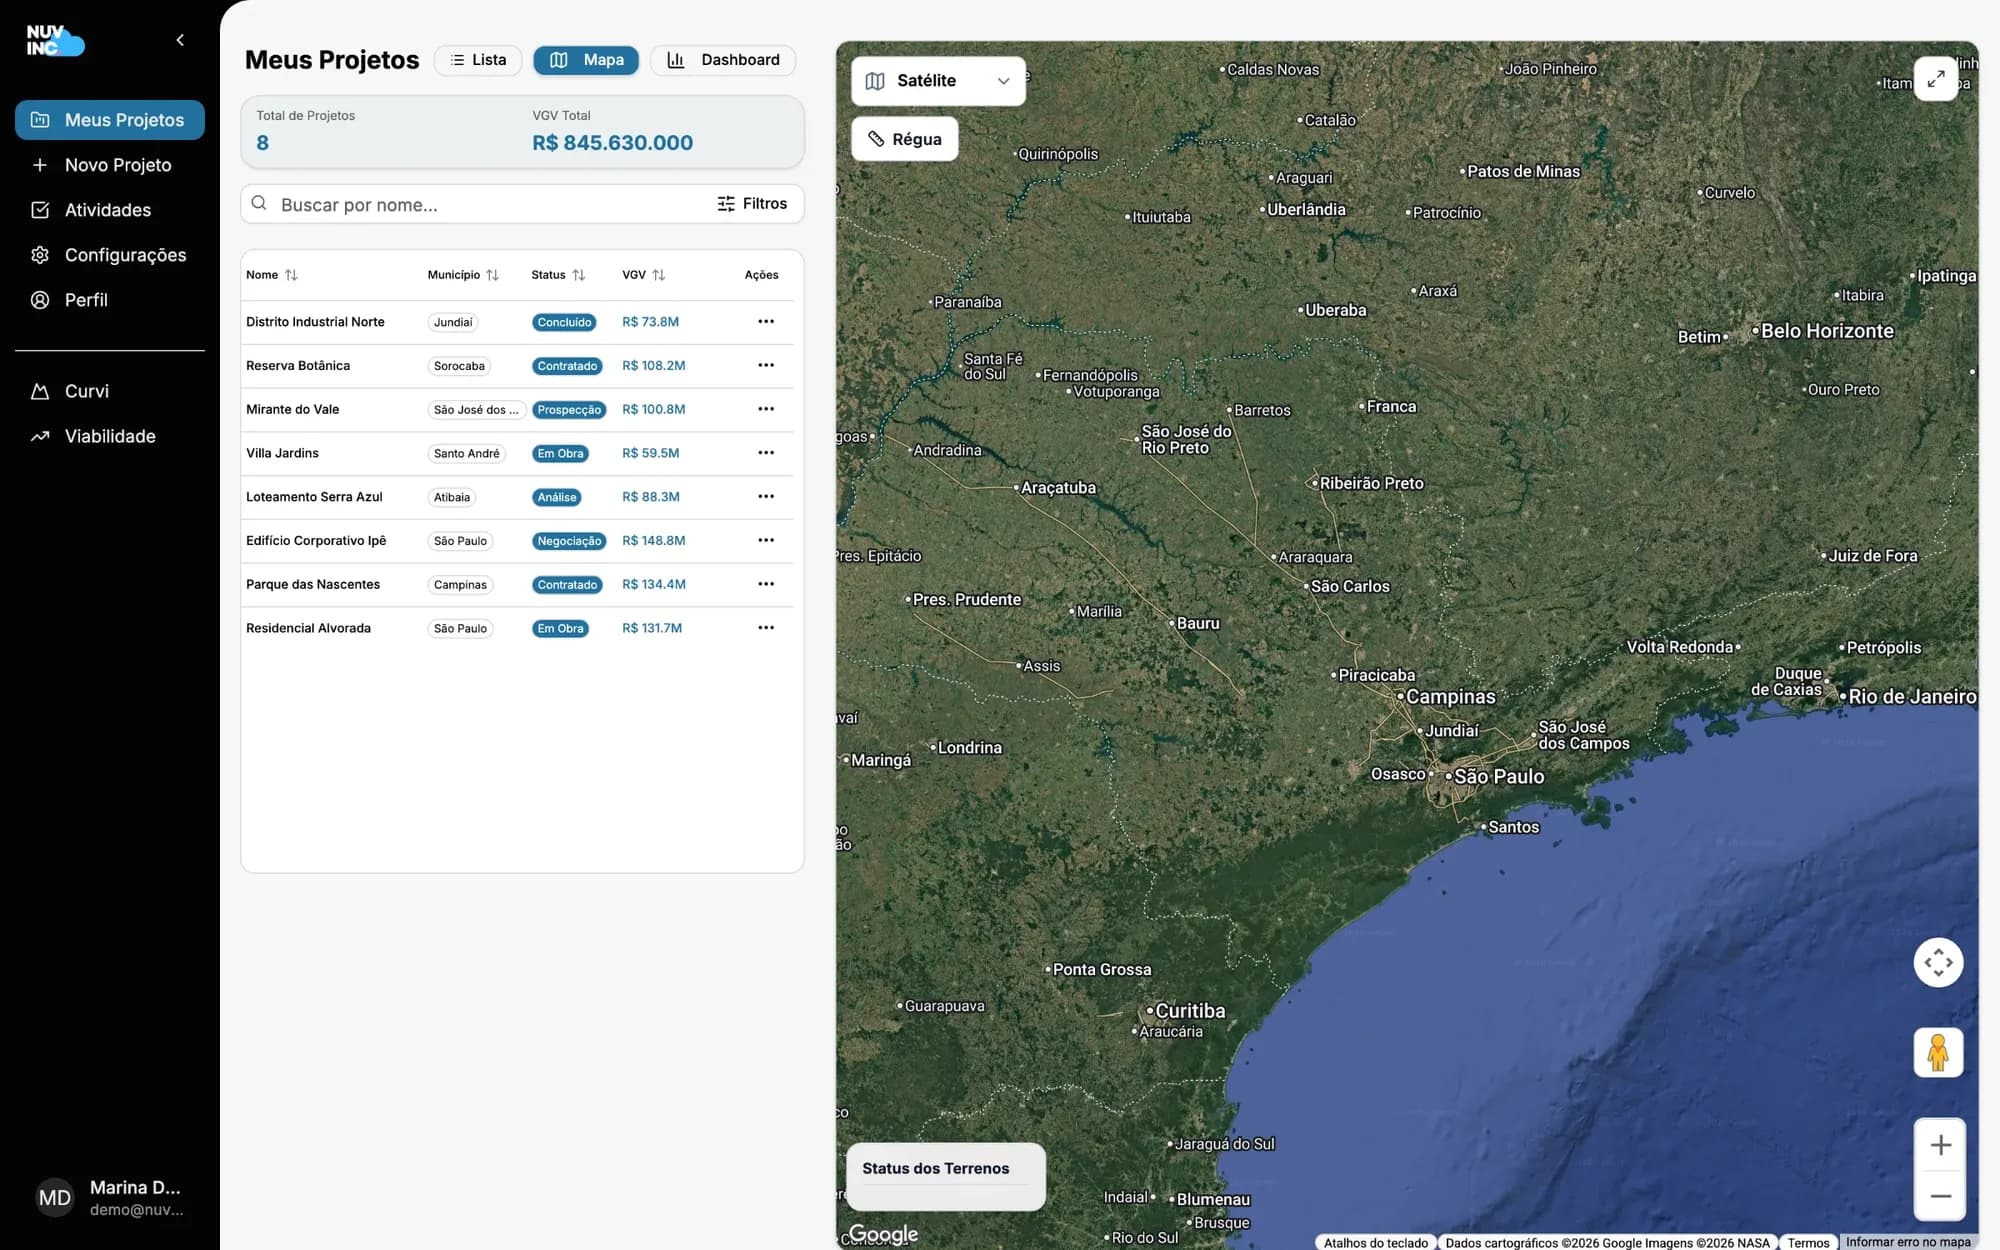Sort the table by VGV

[644, 275]
